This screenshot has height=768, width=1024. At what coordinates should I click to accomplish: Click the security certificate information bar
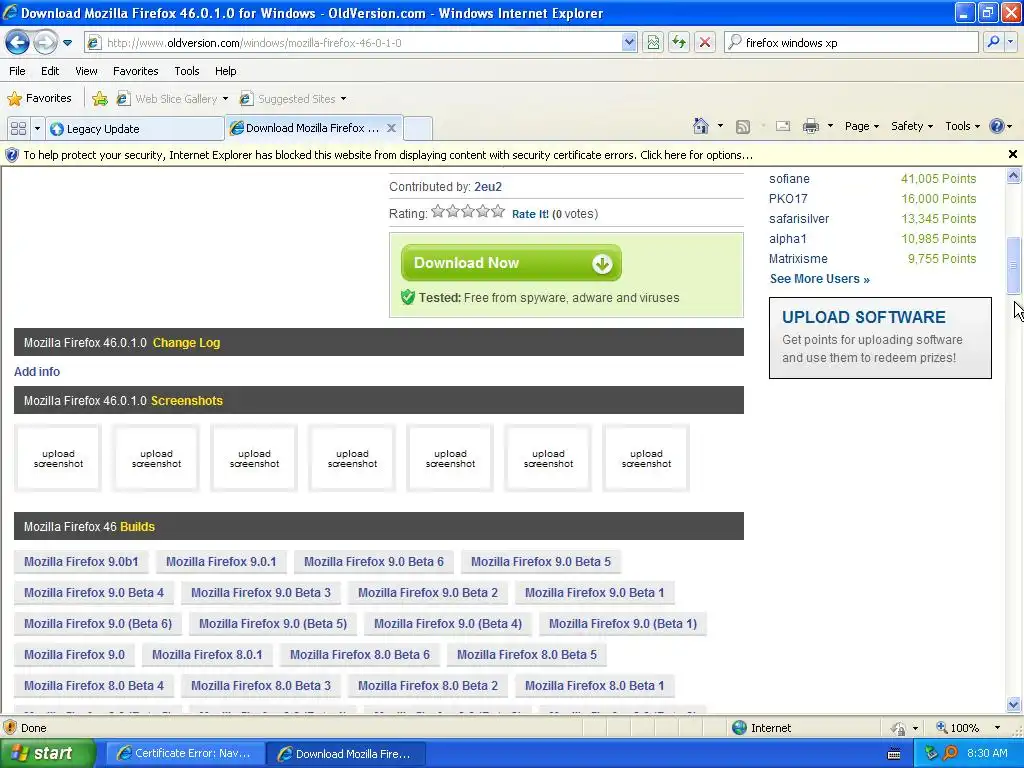click(503, 155)
